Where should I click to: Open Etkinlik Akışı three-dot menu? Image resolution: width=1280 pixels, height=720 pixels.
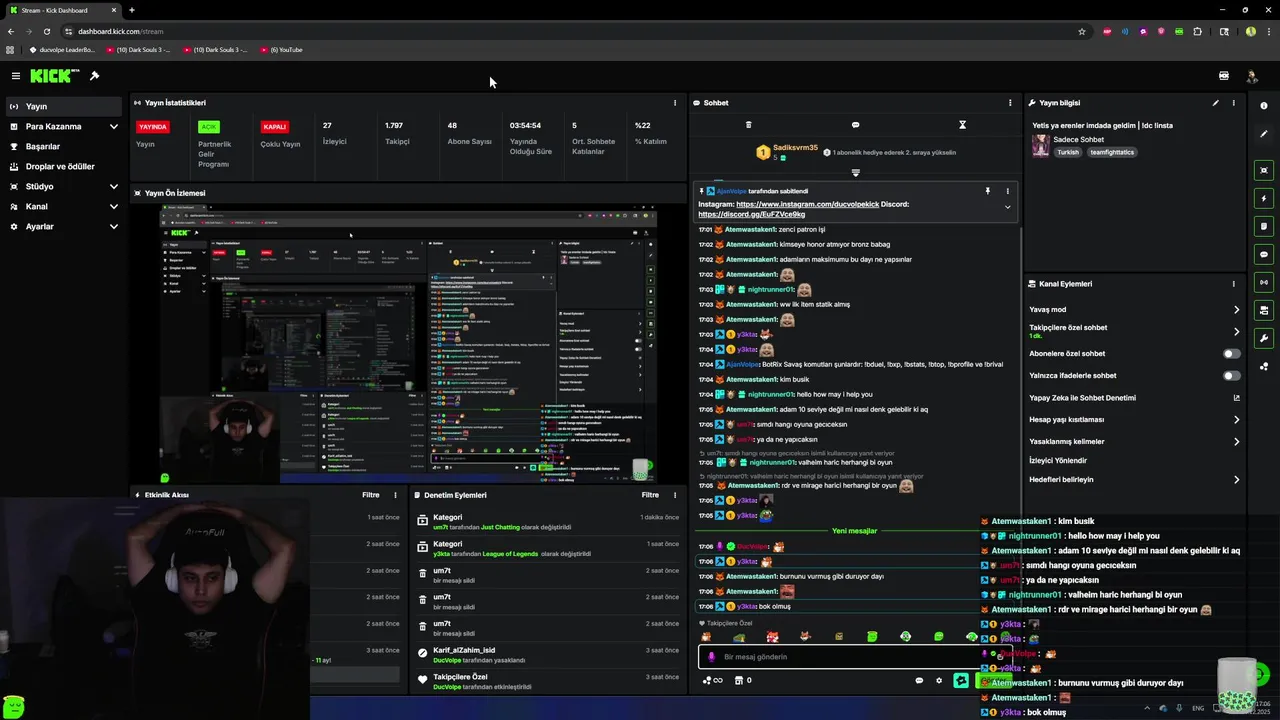396,495
